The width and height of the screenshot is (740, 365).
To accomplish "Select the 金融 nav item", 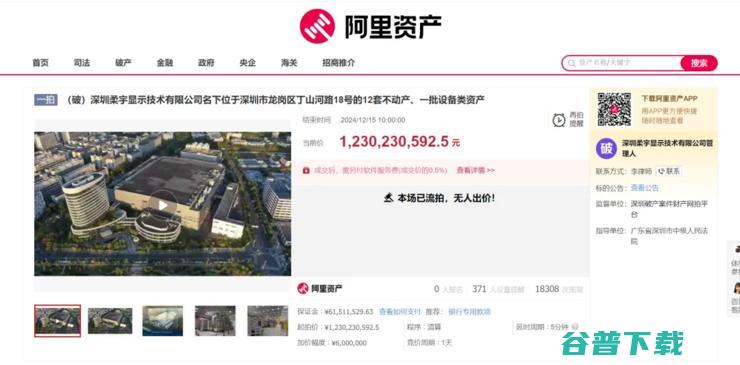I will [165, 63].
